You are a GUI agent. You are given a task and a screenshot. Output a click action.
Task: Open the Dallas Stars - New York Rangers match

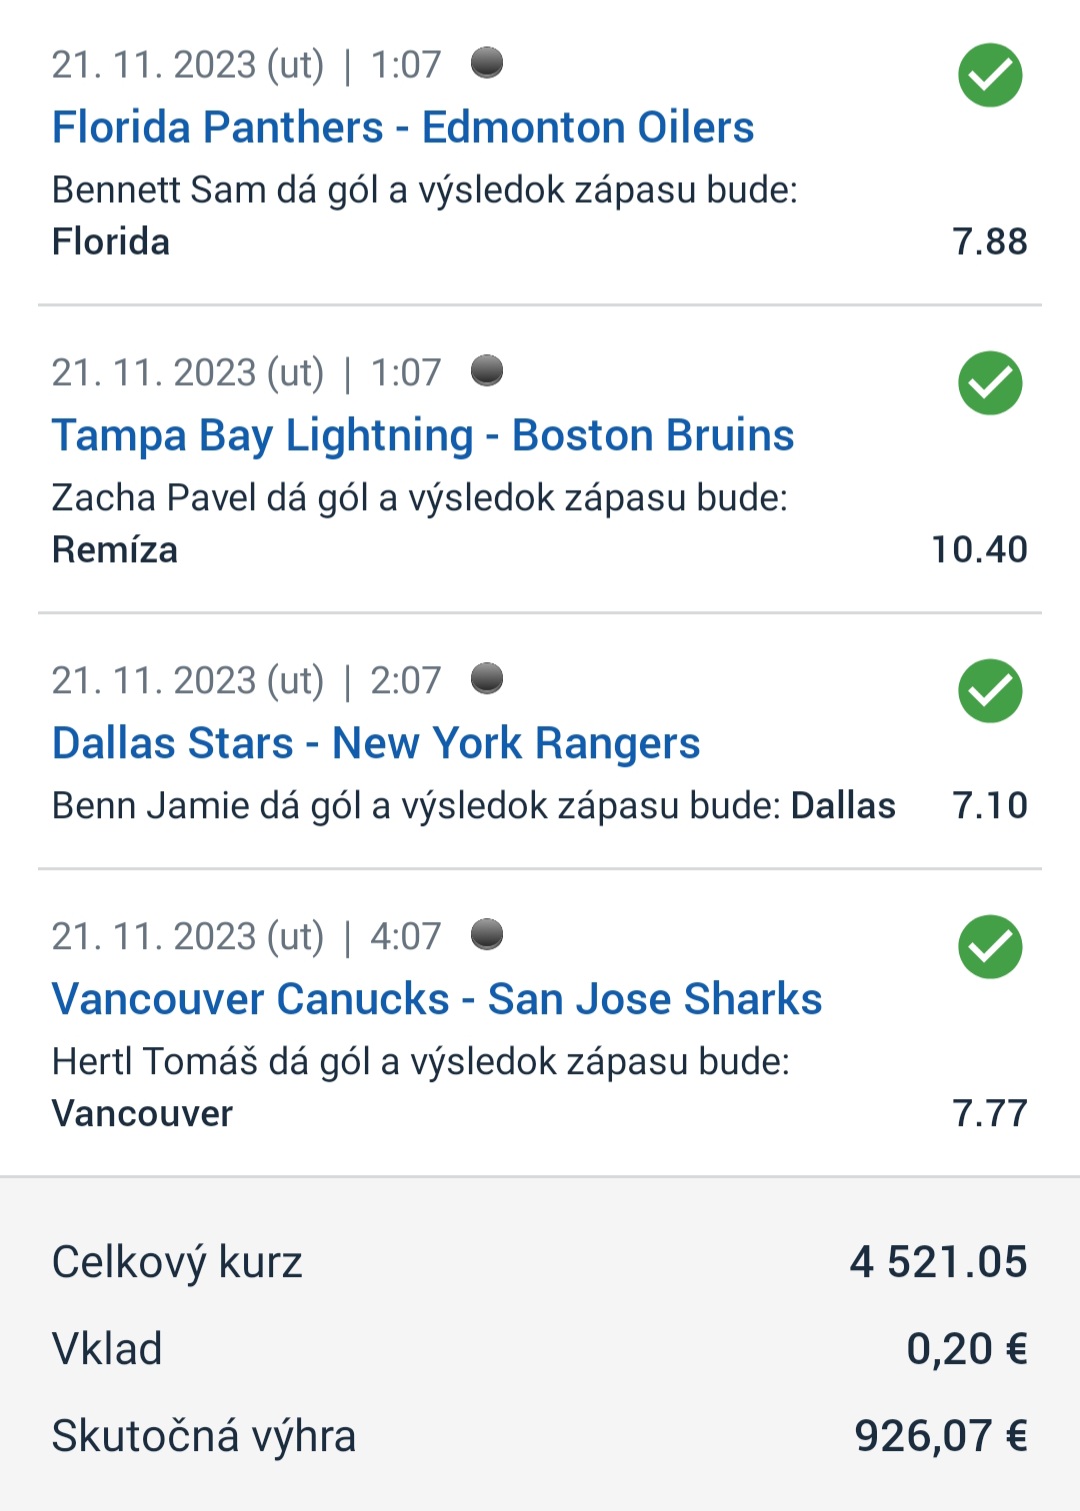click(376, 744)
